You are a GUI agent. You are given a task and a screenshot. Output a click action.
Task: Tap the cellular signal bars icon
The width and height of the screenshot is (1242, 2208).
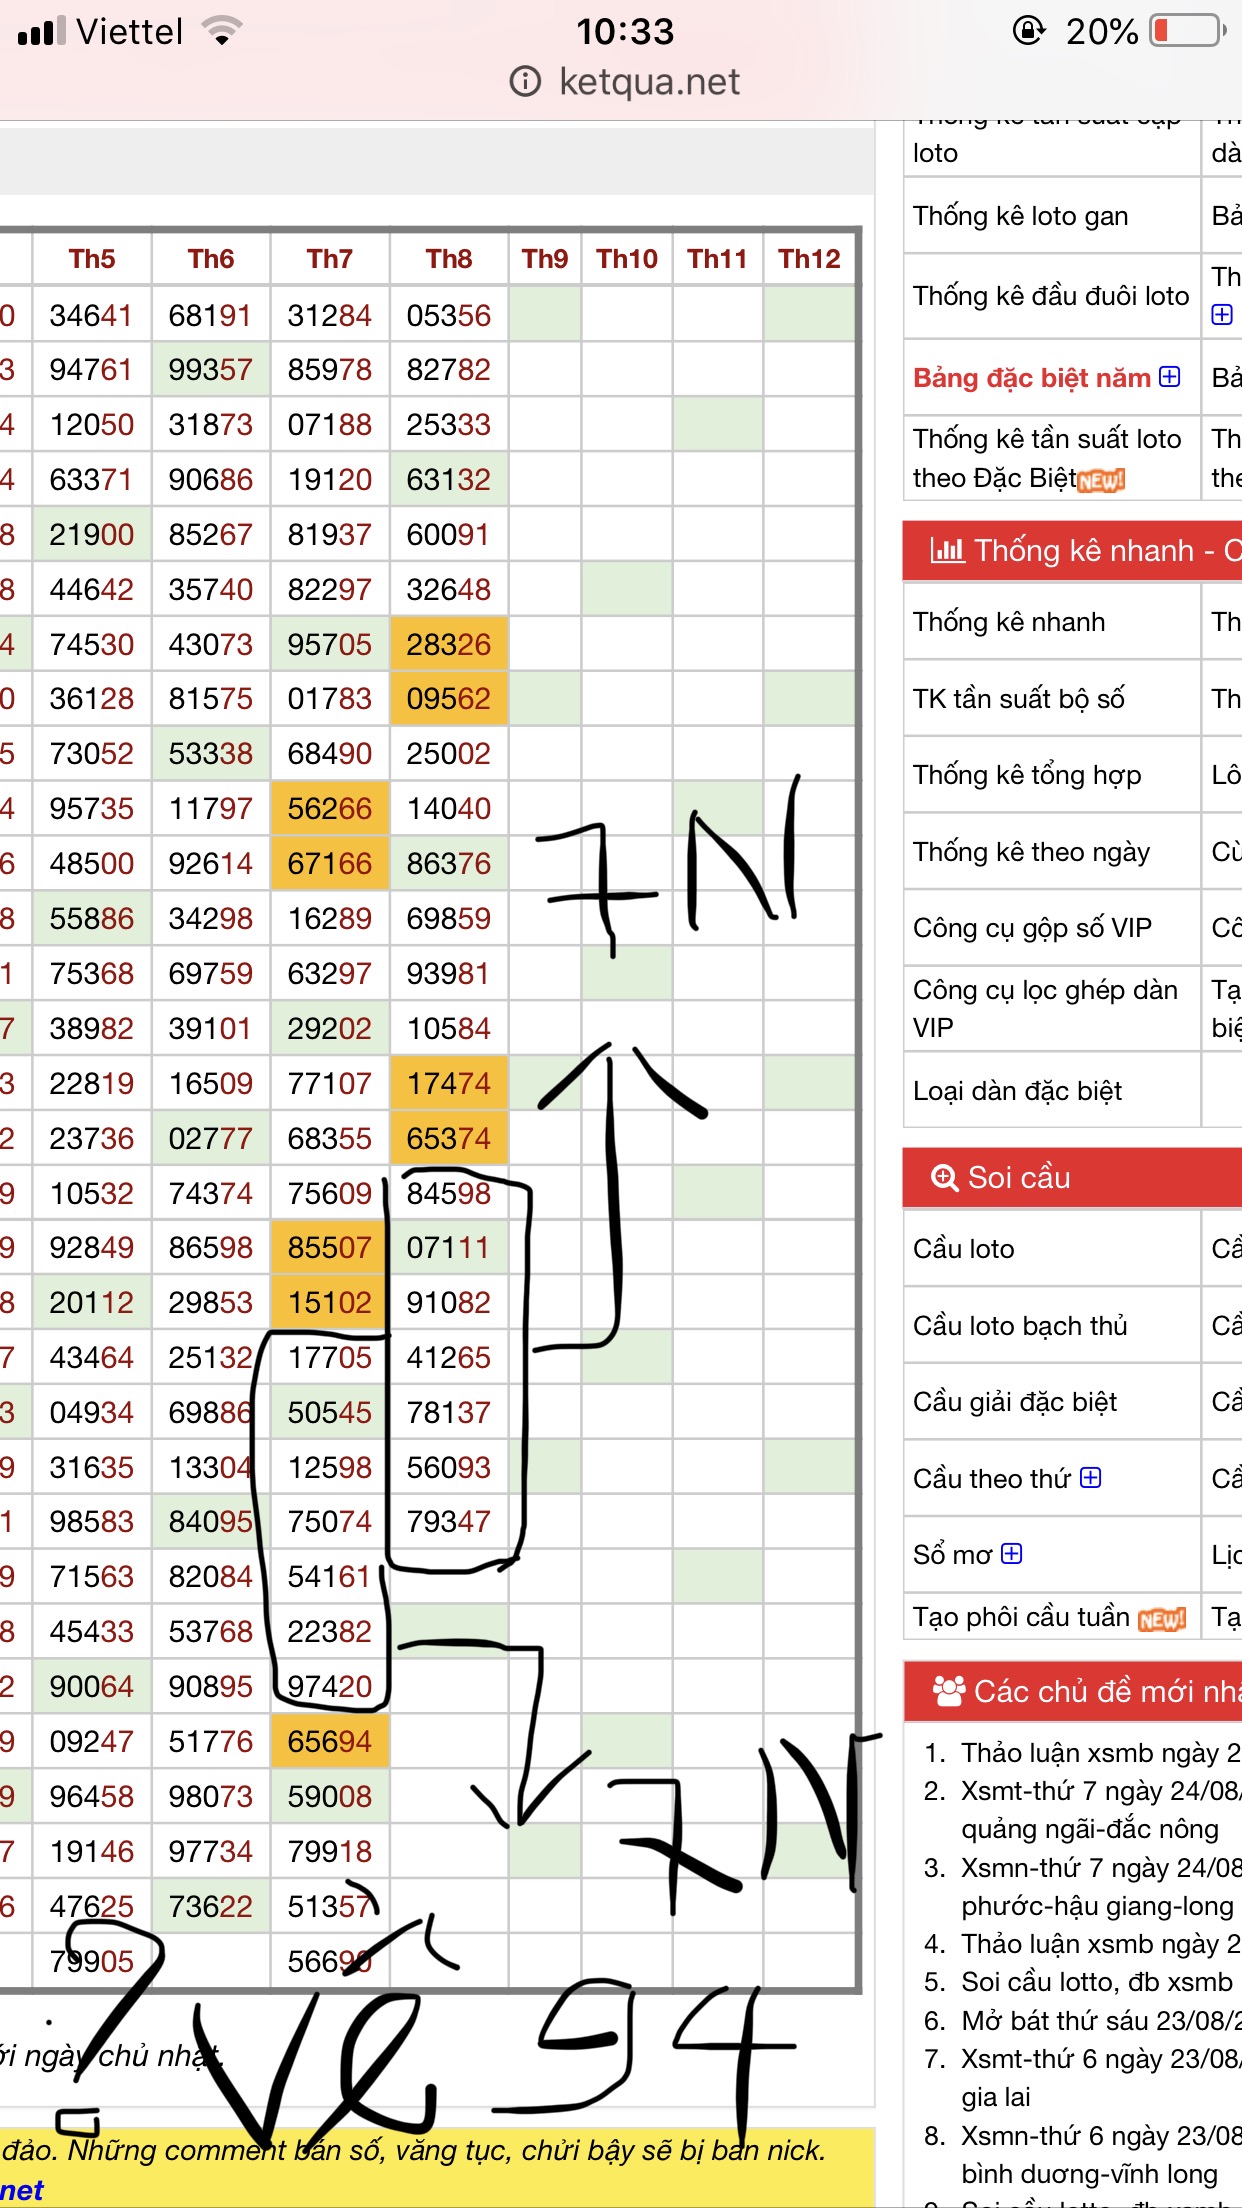42,31
